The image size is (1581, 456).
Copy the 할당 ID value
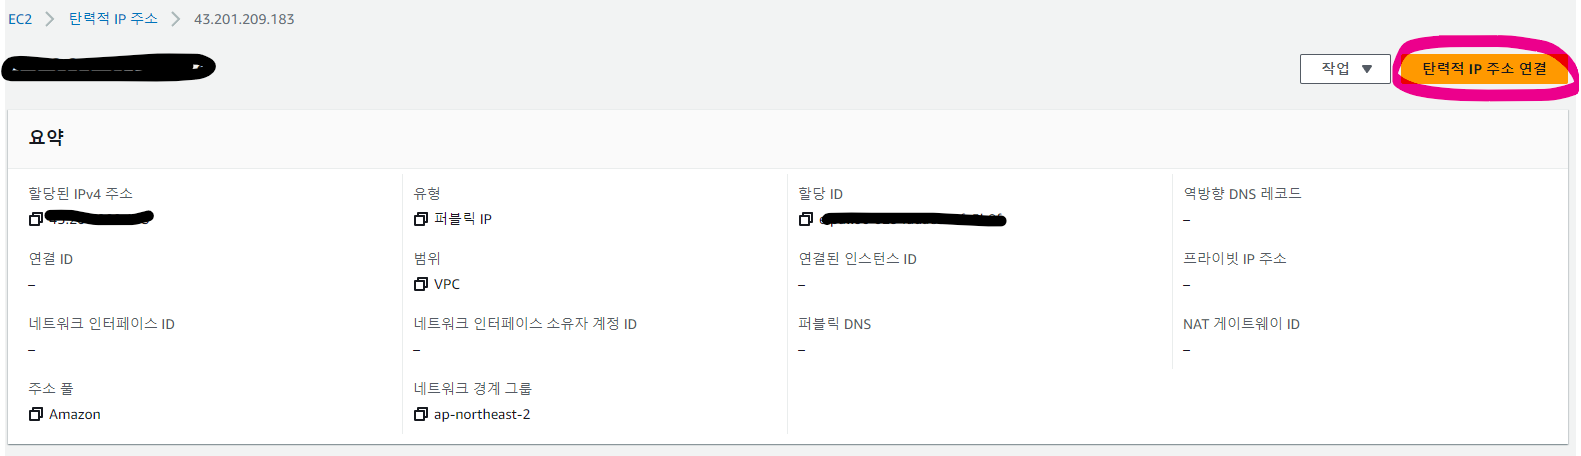click(806, 219)
